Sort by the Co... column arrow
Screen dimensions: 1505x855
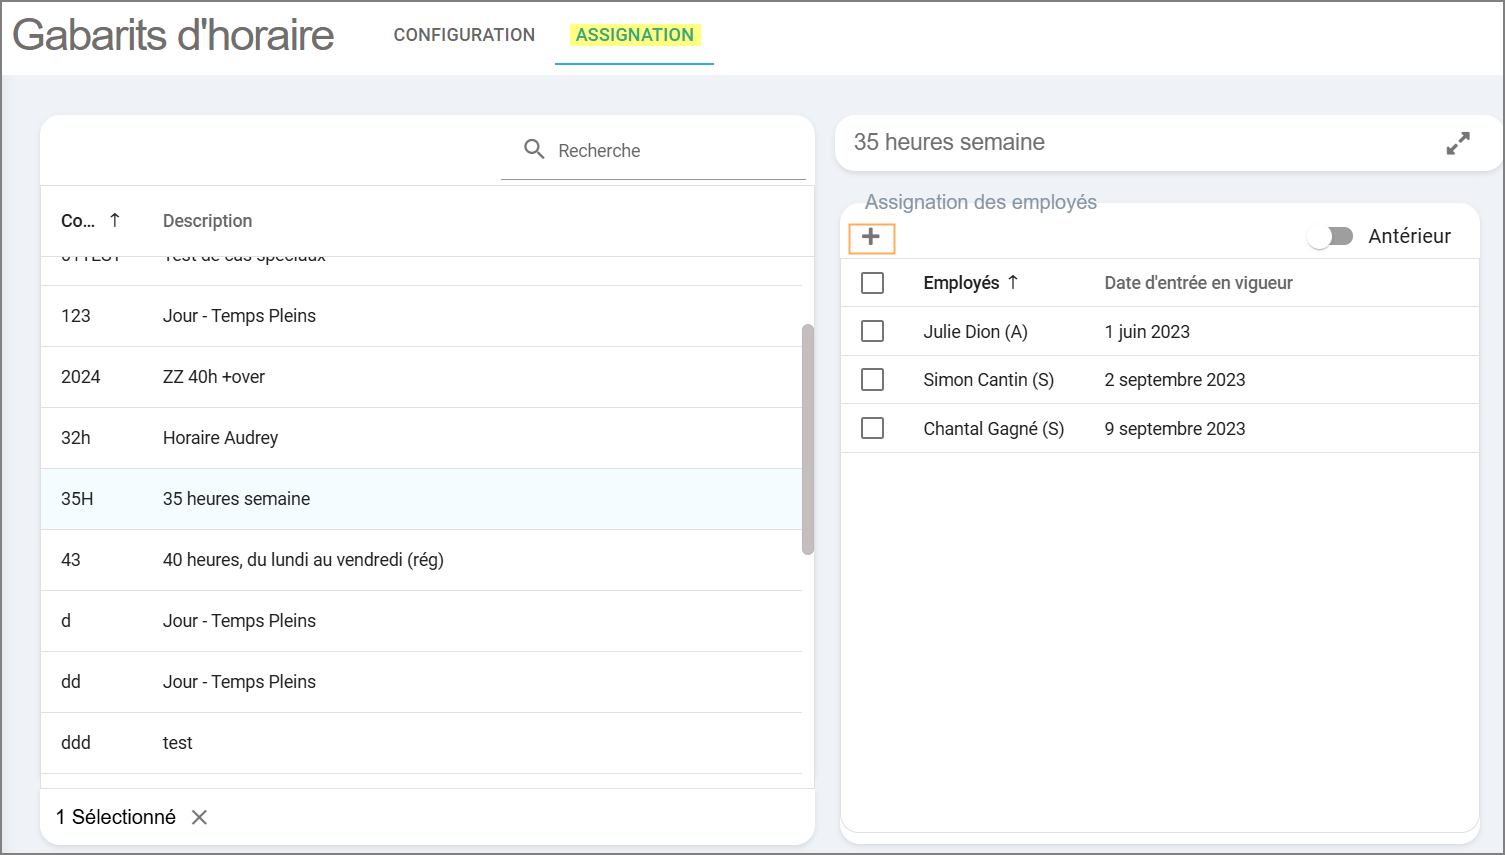point(115,220)
